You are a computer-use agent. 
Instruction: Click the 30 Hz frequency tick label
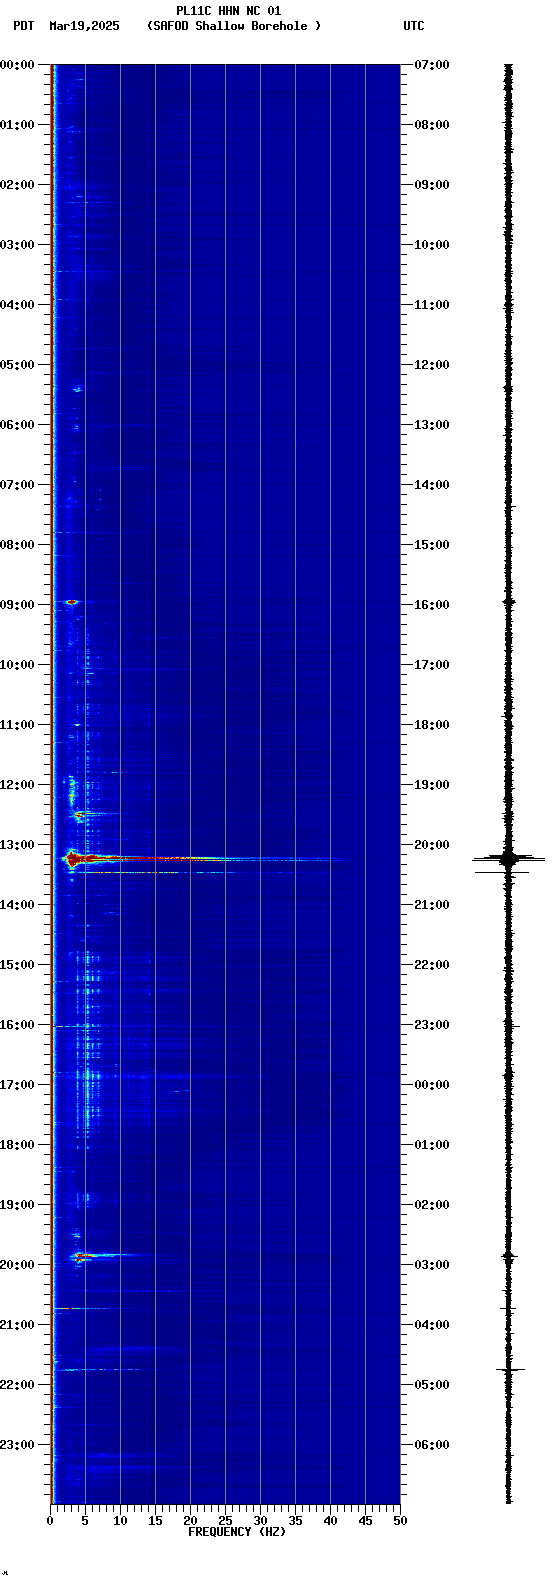260,1521
